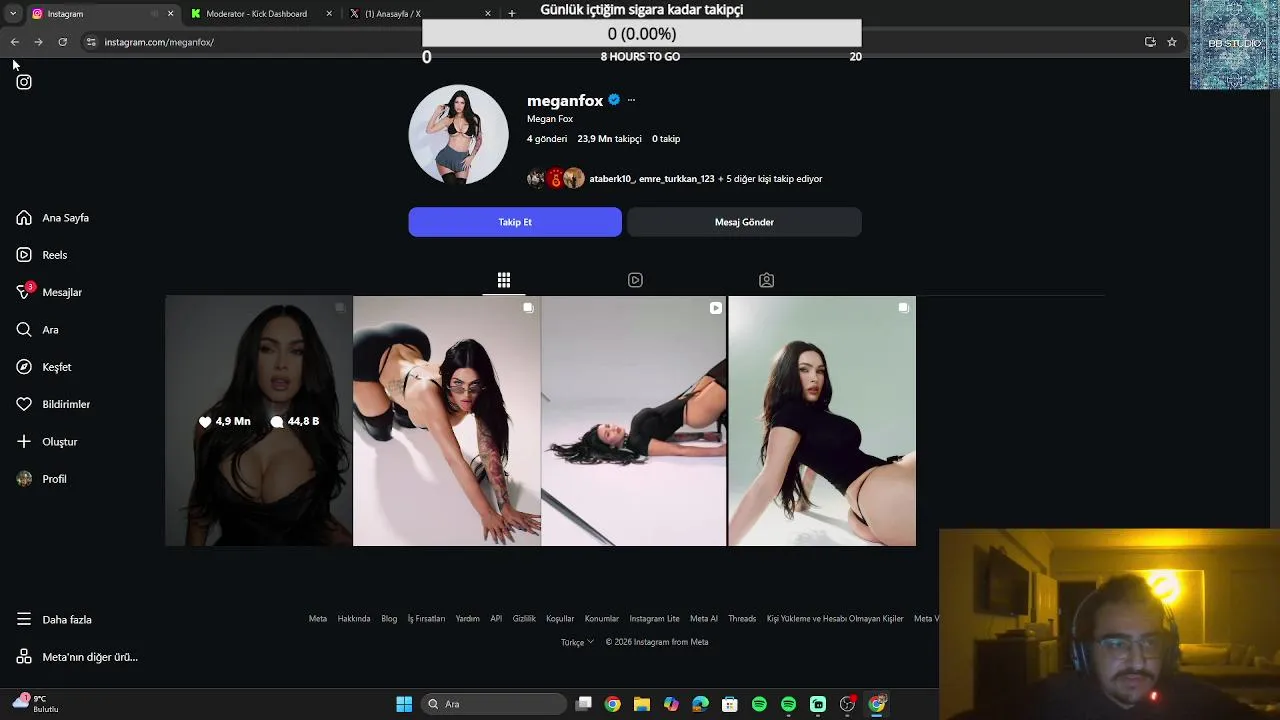The image size is (1280, 720).
Task: Open the İş Fırsatları footer link
Action: coord(426,619)
